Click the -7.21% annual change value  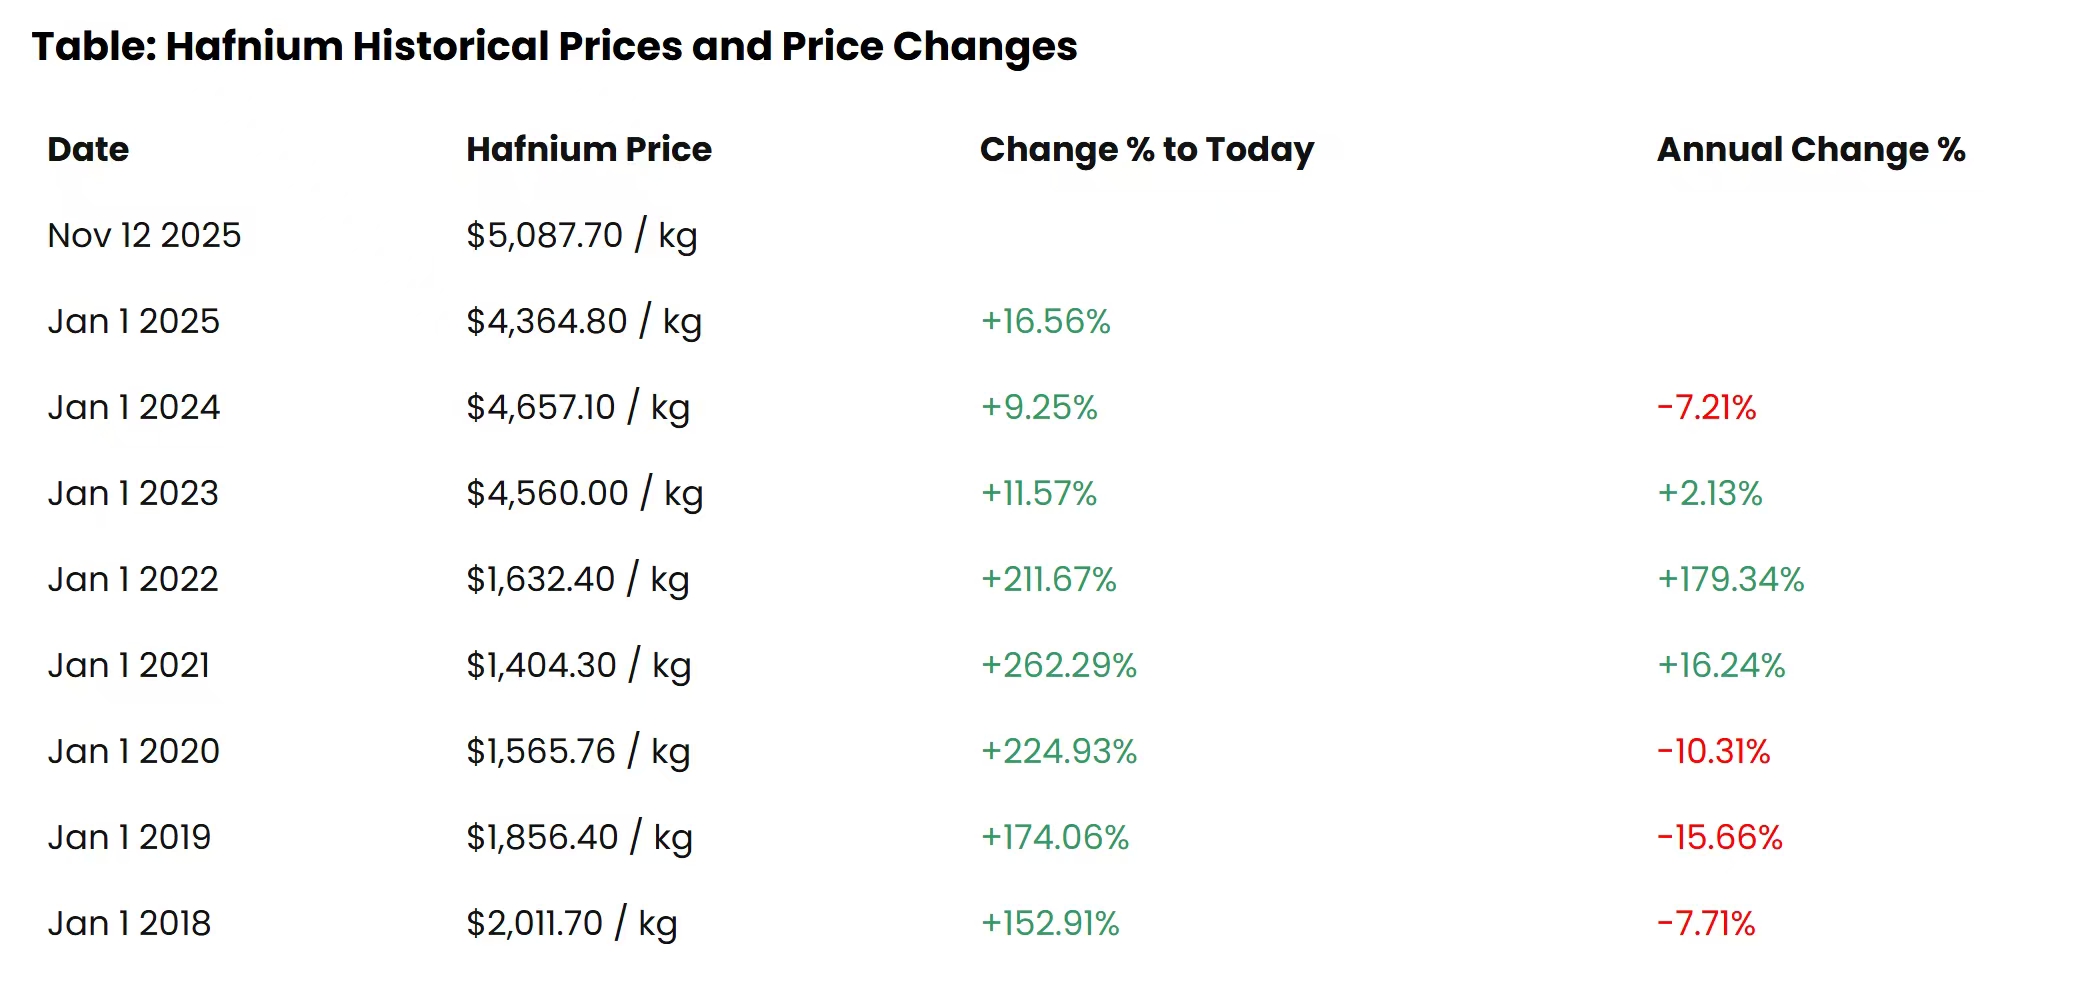pos(1706,408)
